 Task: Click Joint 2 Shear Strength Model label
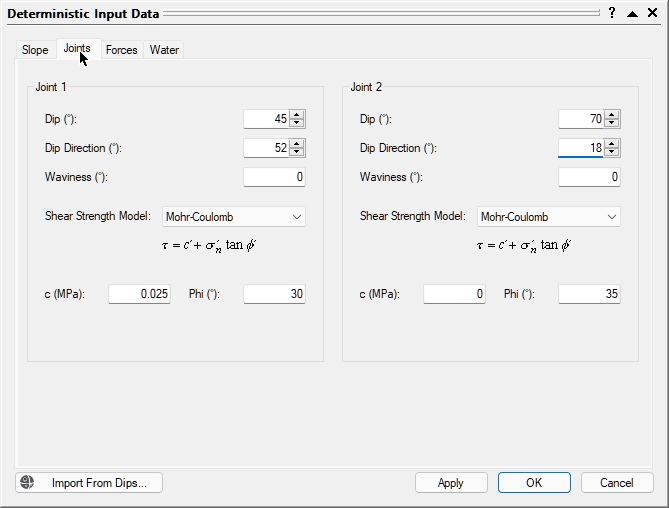pos(413,216)
